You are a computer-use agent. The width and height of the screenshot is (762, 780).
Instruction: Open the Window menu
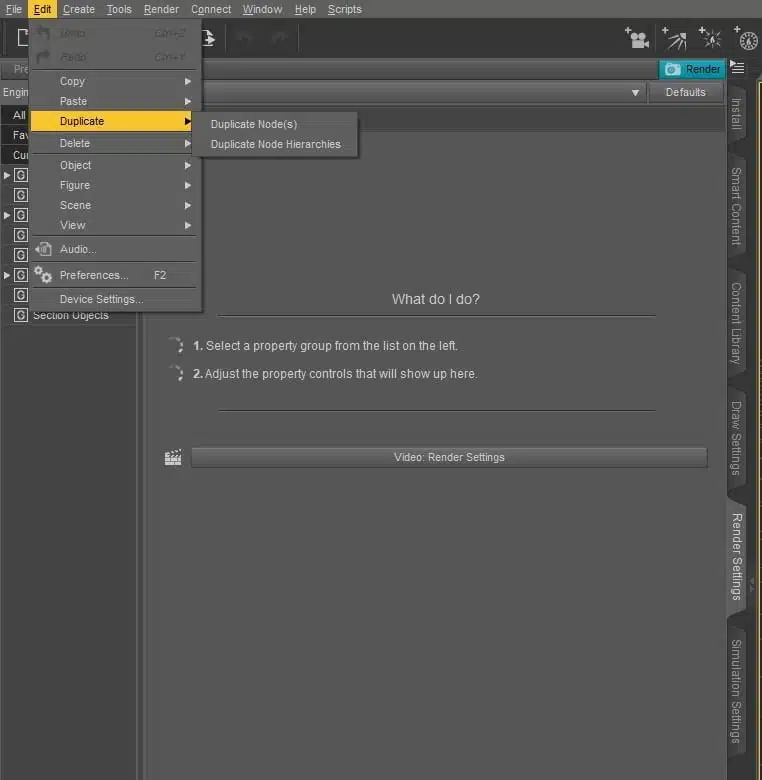pos(262,9)
